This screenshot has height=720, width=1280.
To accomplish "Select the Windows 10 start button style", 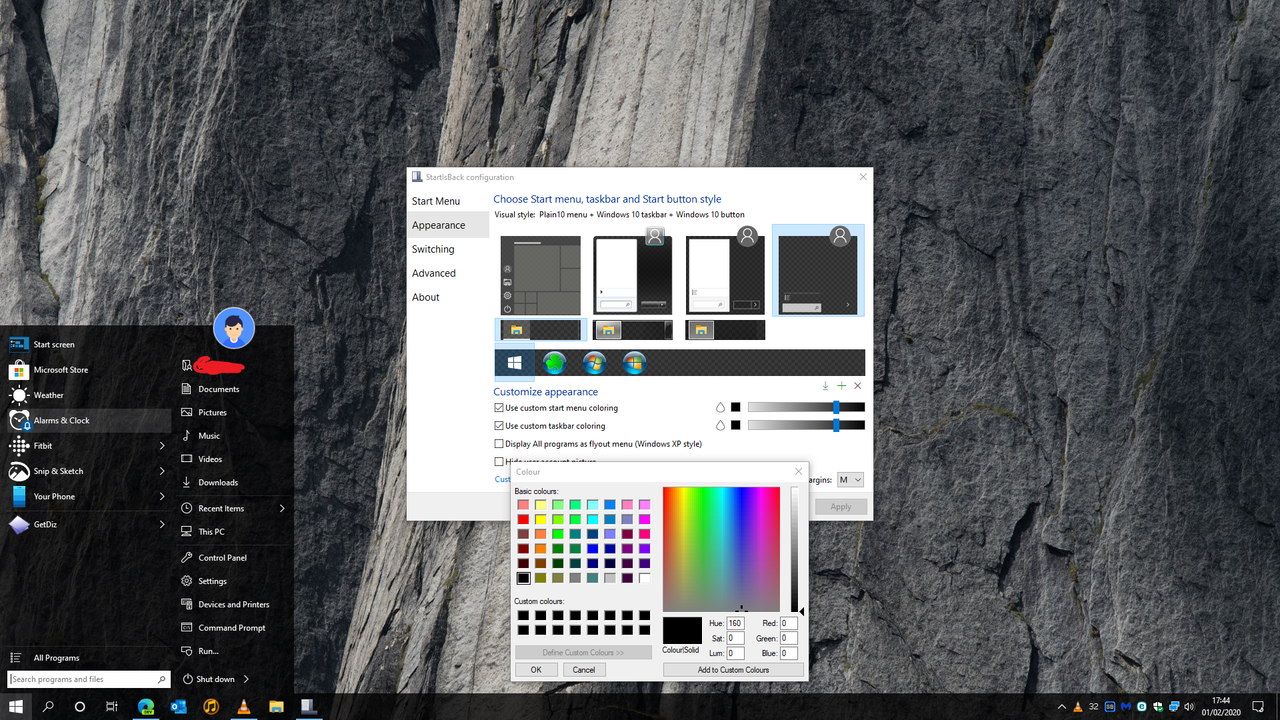I will pyautogui.click(x=515, y=362).
